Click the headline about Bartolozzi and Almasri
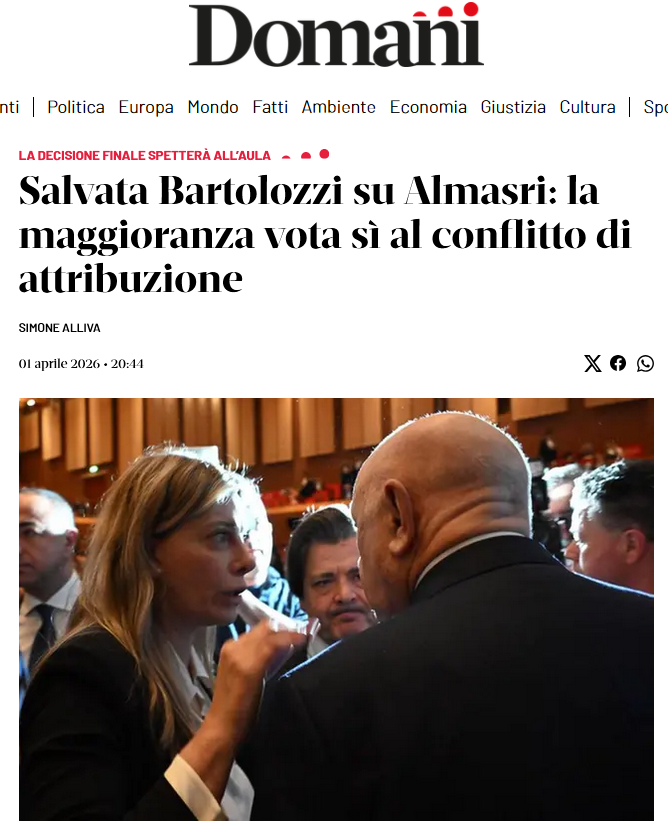This screenshot has width=668, height=823. [x=325, y=234]
